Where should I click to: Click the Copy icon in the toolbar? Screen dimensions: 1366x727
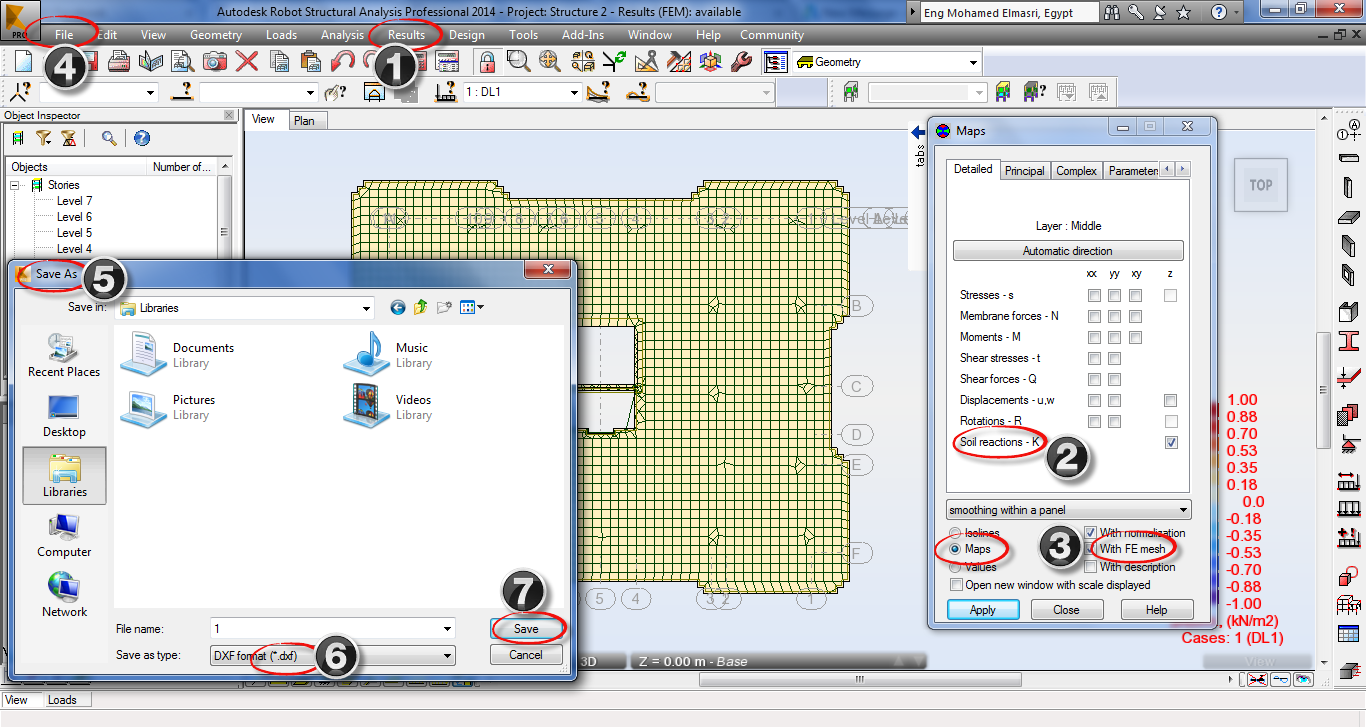279,62
